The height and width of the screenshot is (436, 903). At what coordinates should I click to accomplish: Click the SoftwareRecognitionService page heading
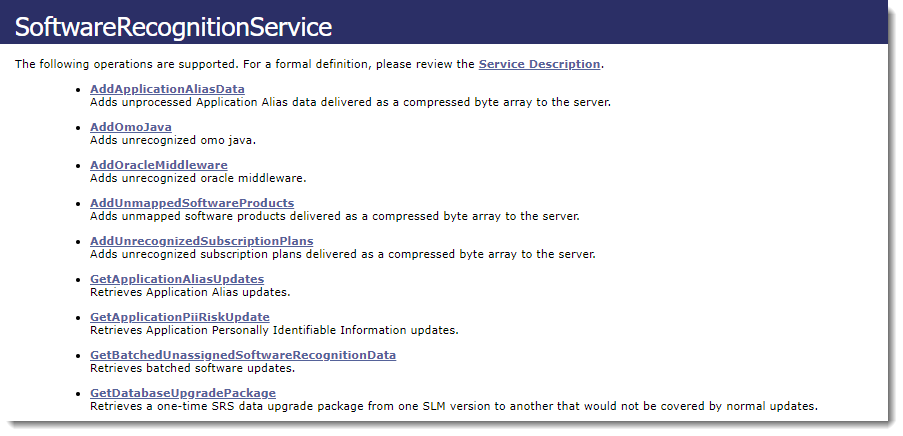pos(173,27)
